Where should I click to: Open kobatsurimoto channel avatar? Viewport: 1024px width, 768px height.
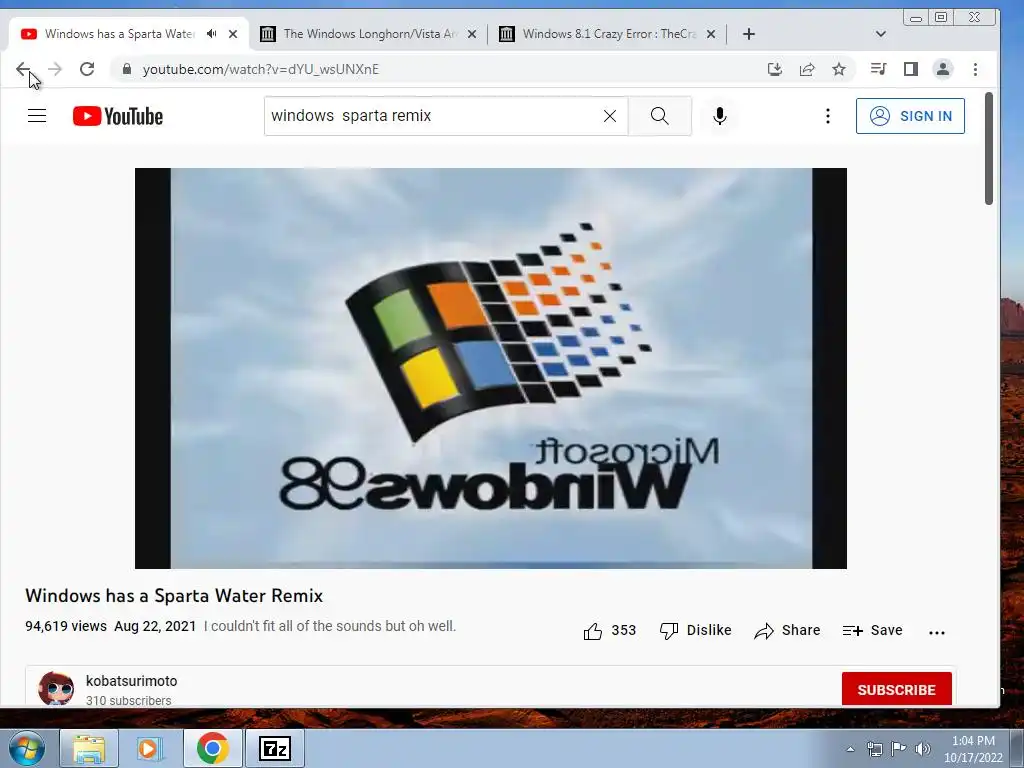click(56, 688)
